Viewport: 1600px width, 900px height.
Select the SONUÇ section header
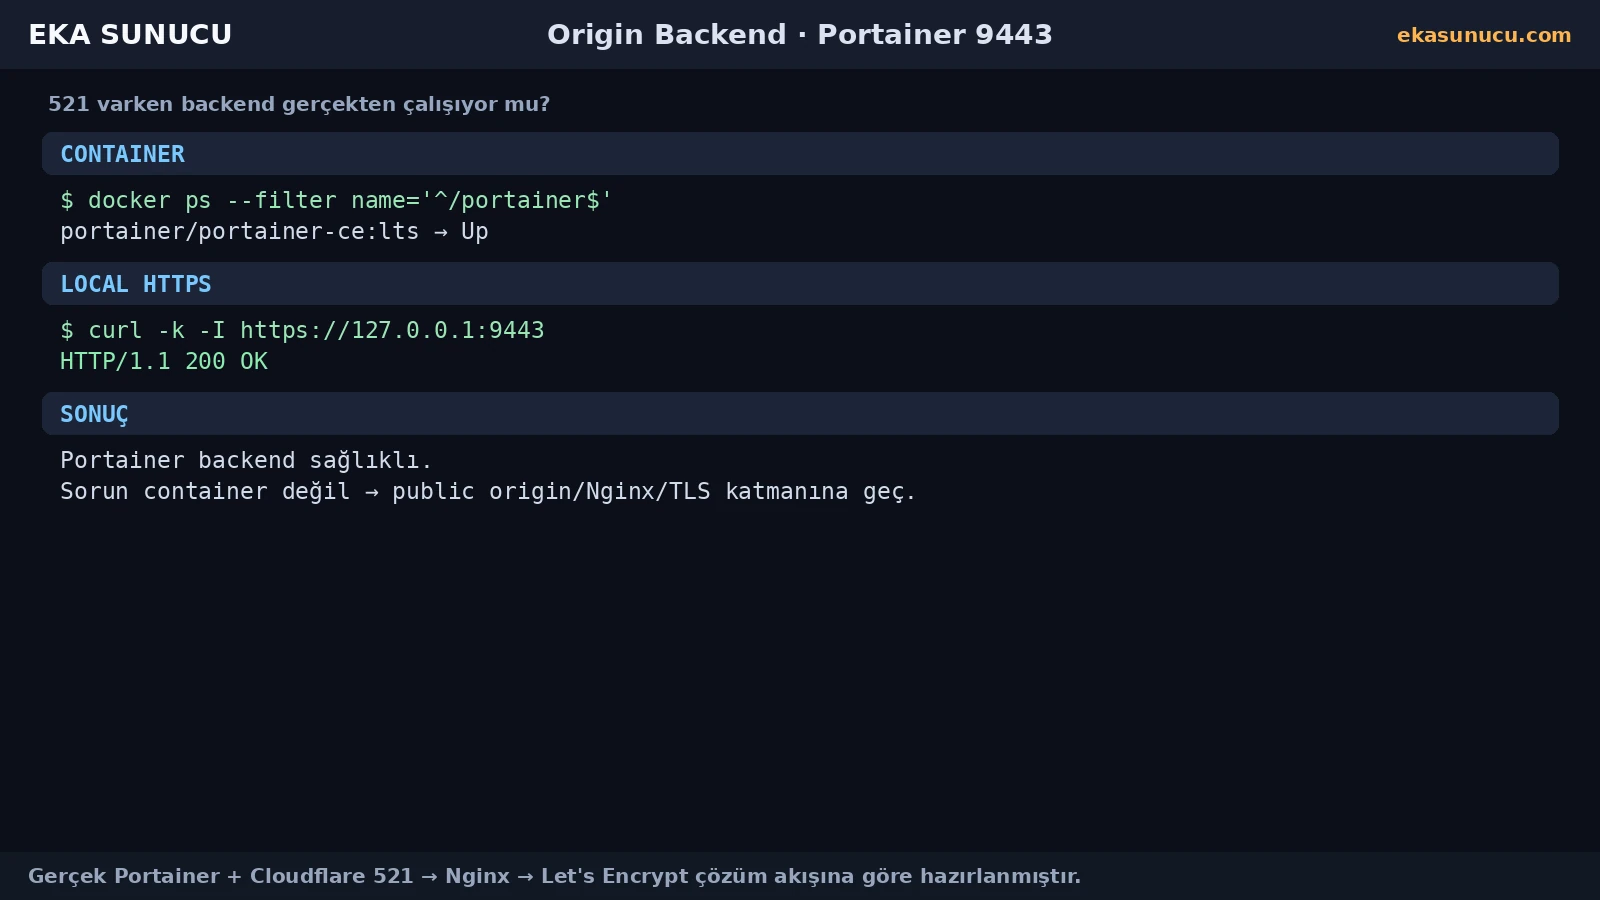pos(800,414)
